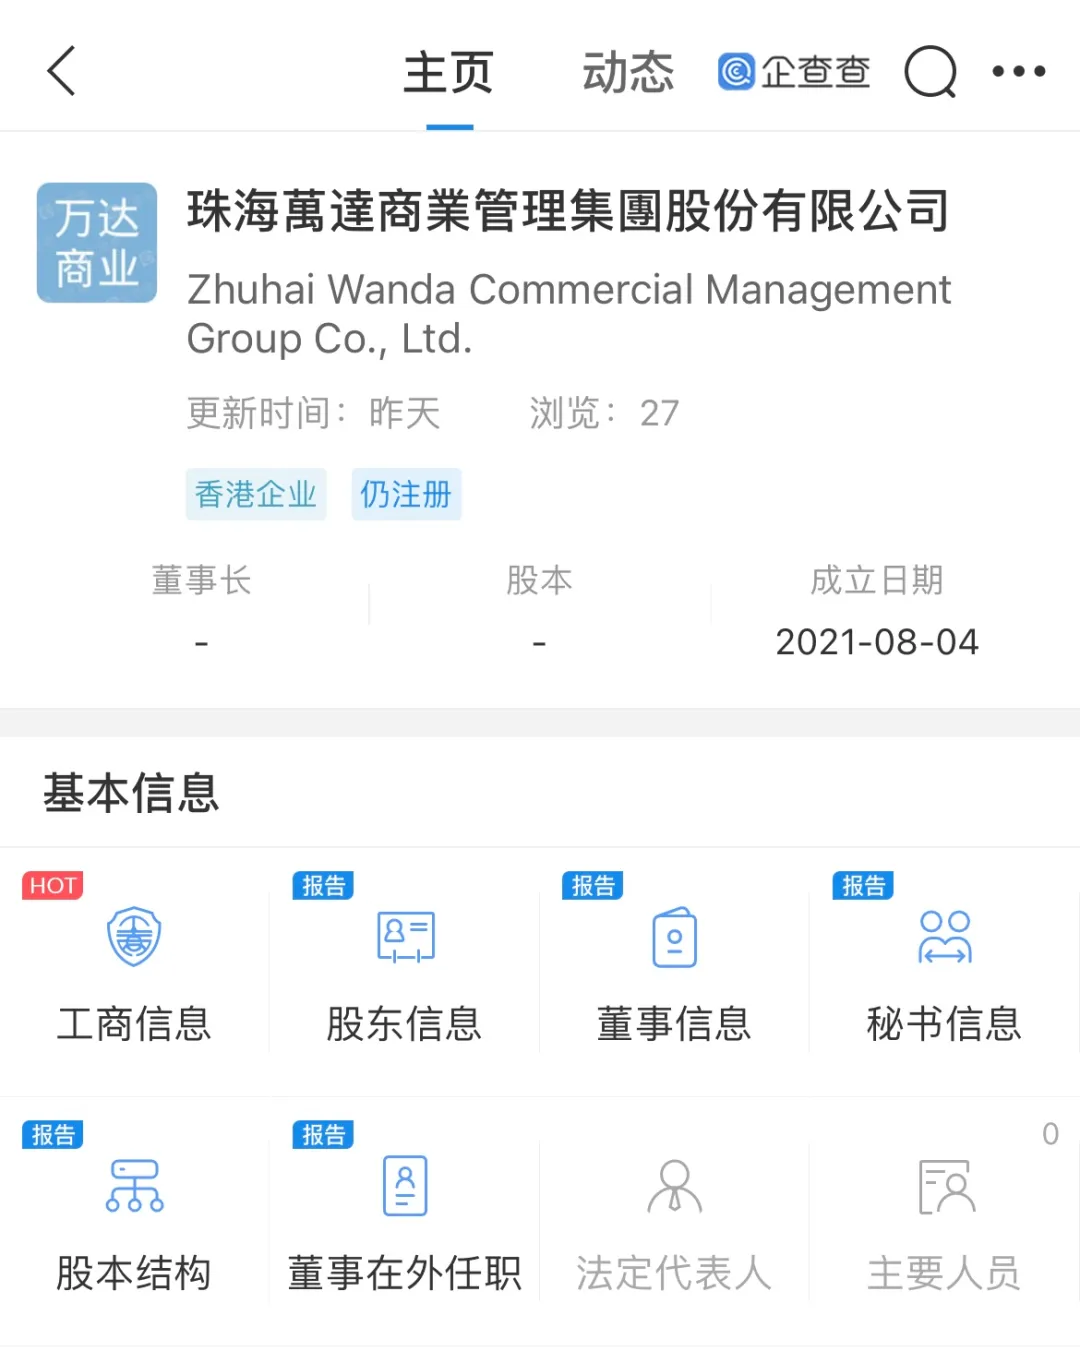This screenshot has height=1351, width=1080.
Task: Tap the 成立日期 field label
Action: point(877,580)
